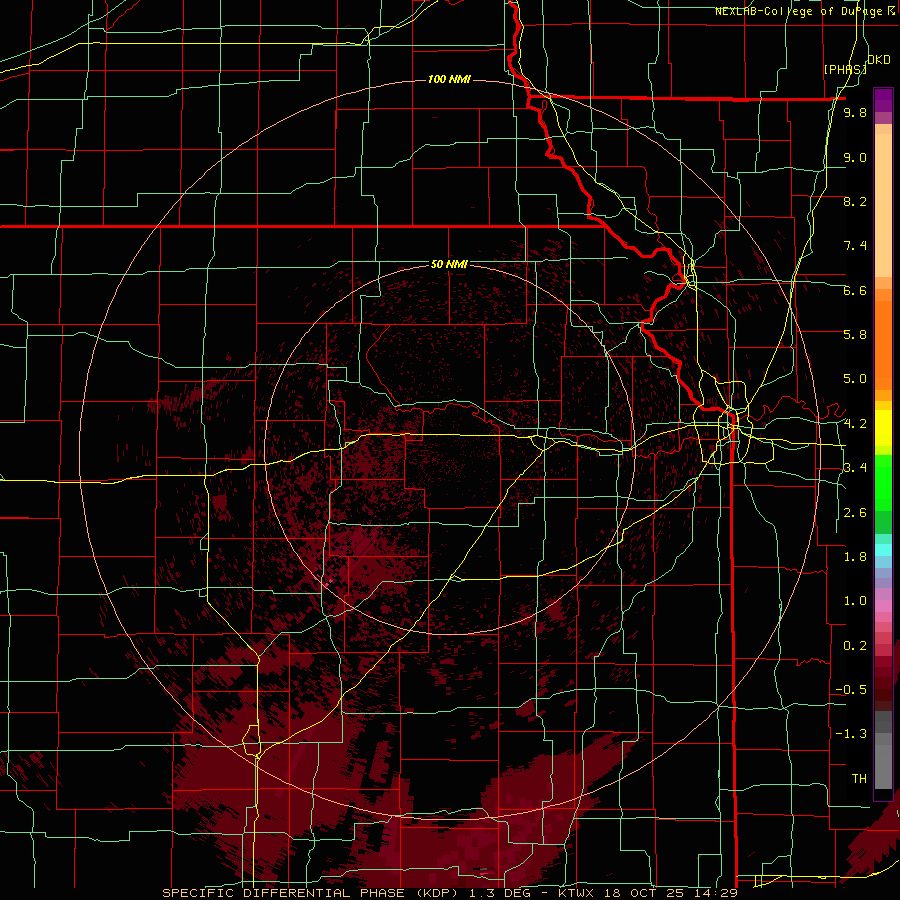Select the 5.0 scale label

pos(855,379)
